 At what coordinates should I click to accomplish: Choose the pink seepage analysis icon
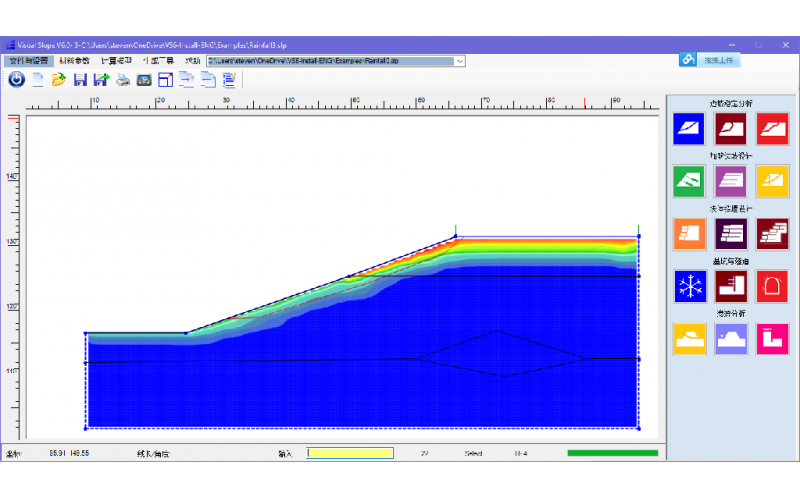[772, 339]
